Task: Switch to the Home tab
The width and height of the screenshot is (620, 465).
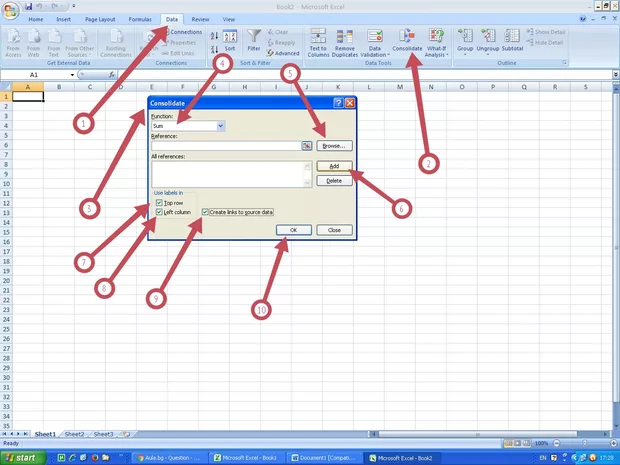Action: point(36,19)
